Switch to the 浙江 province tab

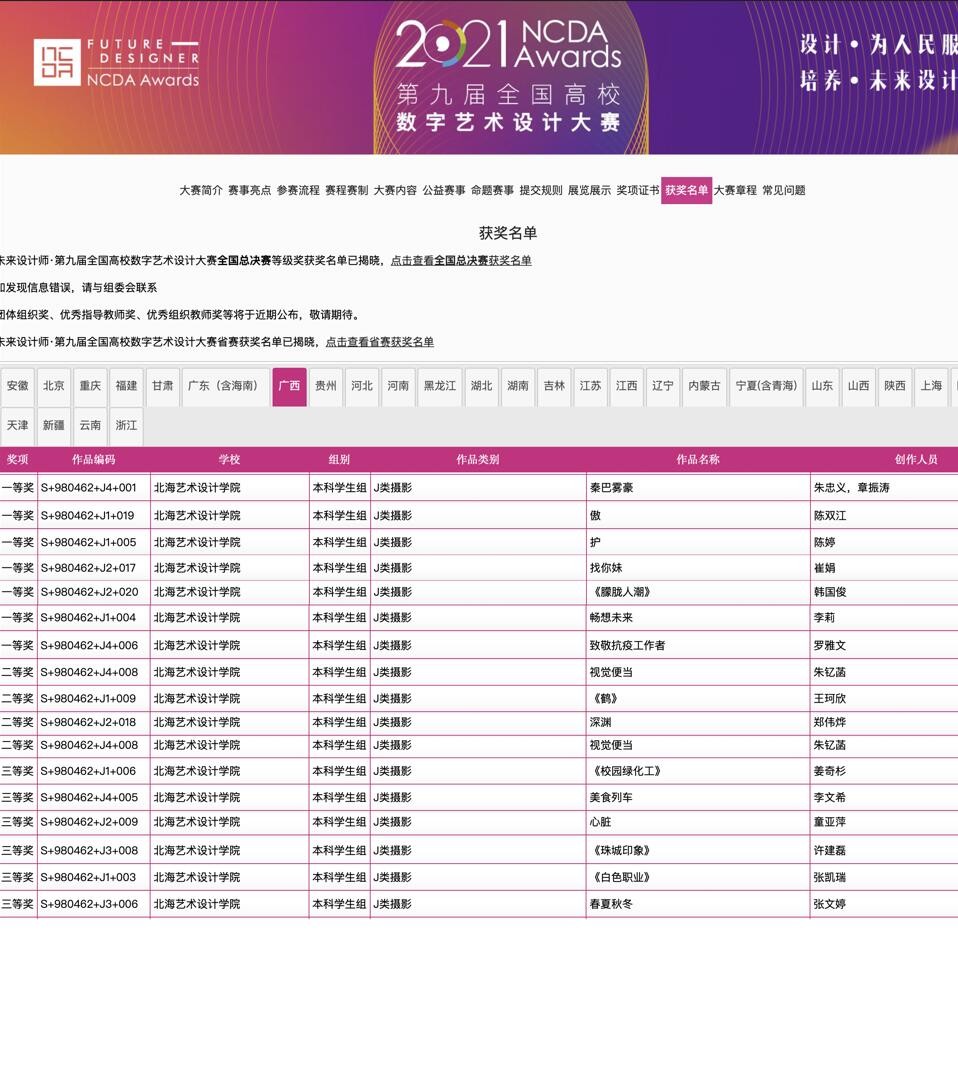126,426
